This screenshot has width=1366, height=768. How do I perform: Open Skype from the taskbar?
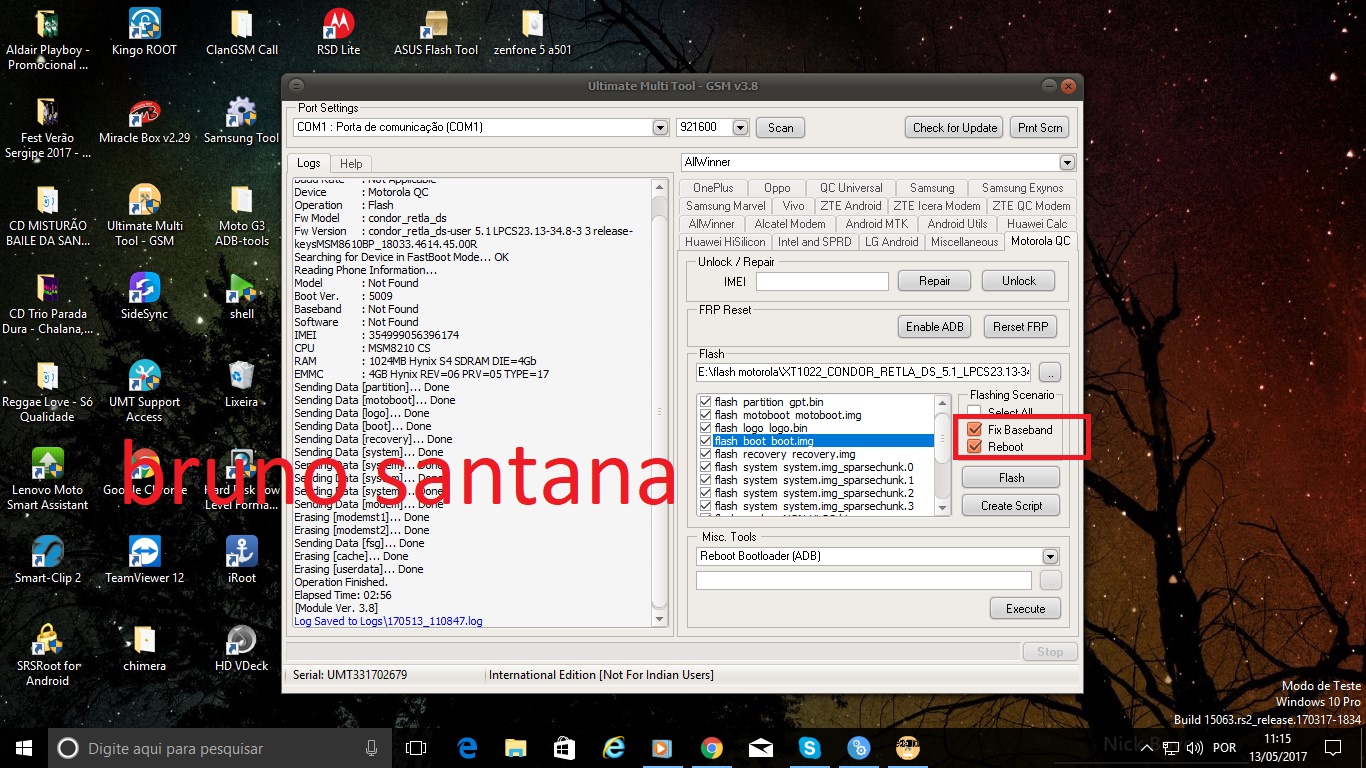coord(810,748)
